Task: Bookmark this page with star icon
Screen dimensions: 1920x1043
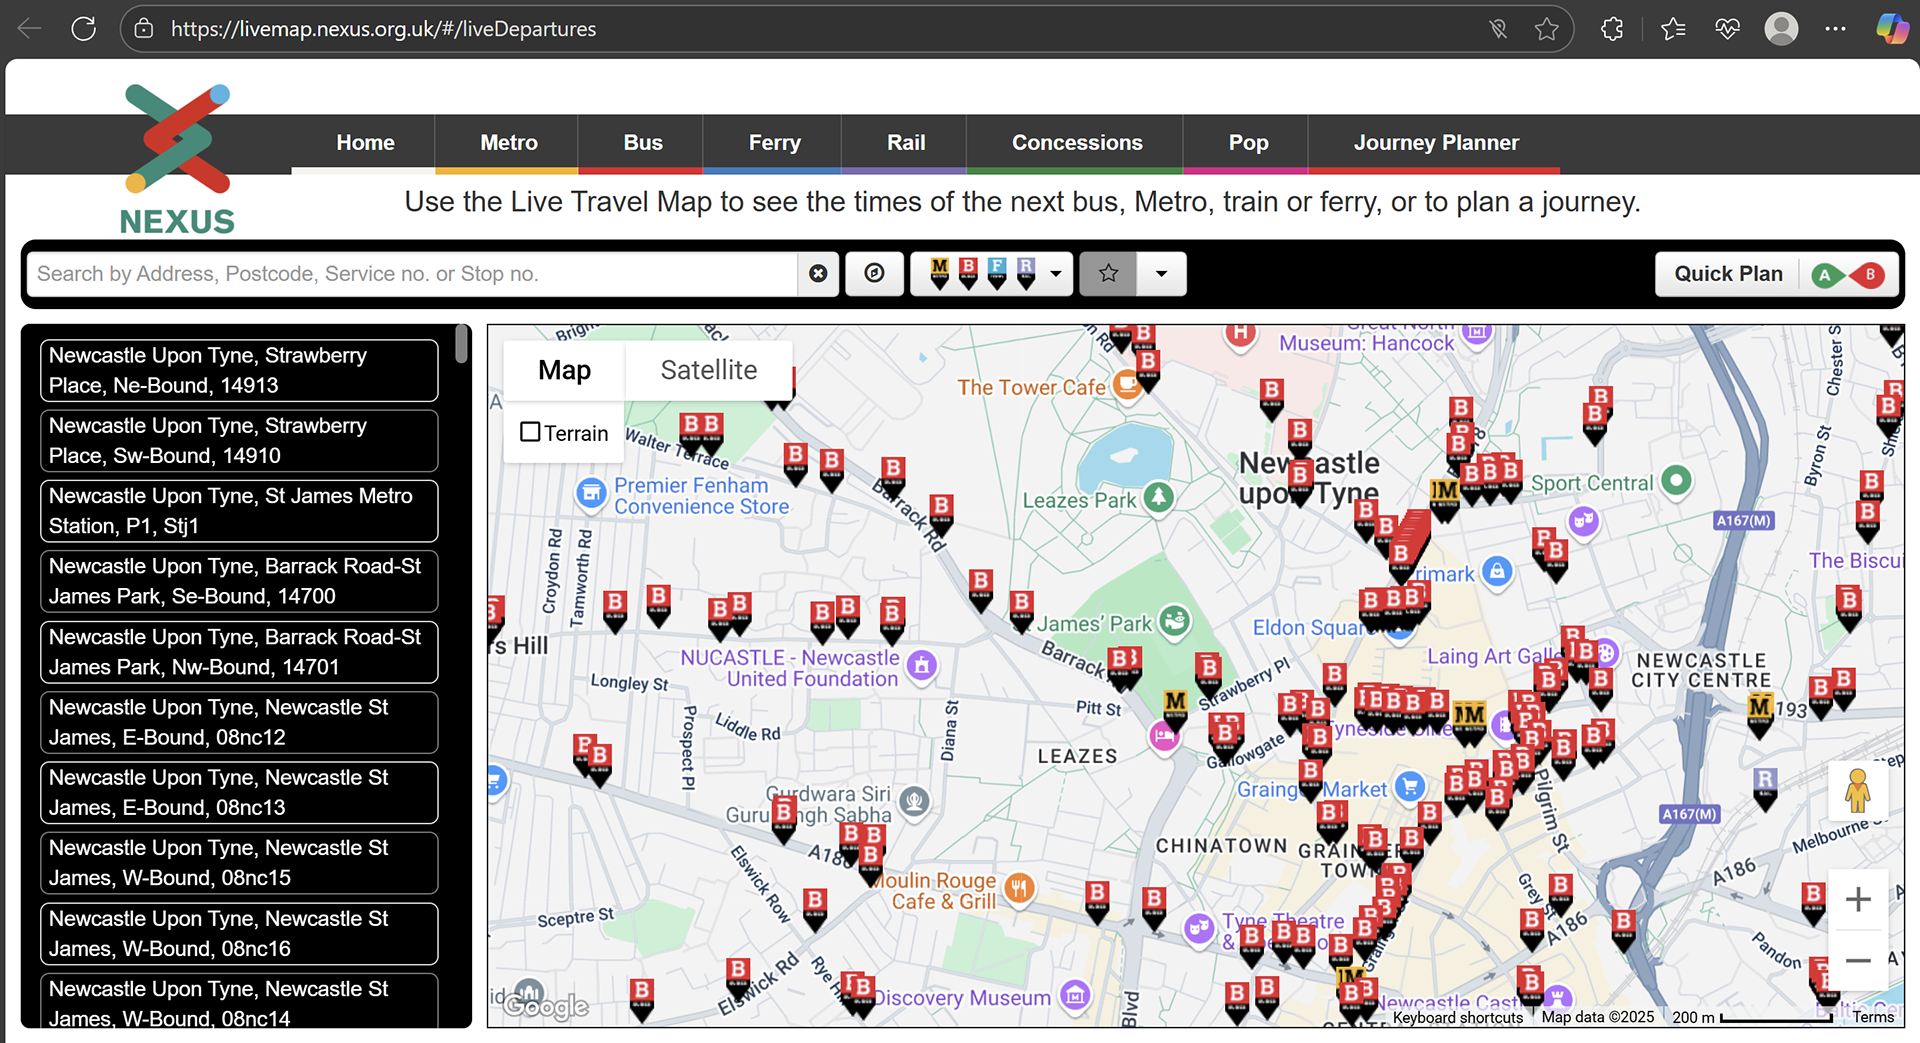Action: [1546, 29]
